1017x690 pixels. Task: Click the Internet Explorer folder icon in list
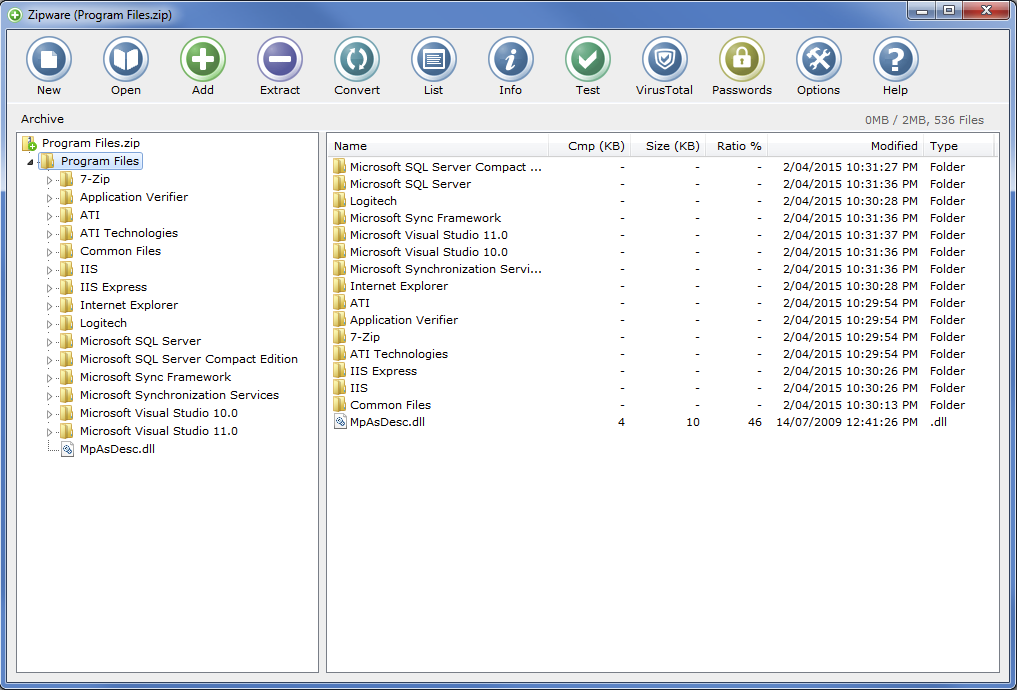click(340, 286)
